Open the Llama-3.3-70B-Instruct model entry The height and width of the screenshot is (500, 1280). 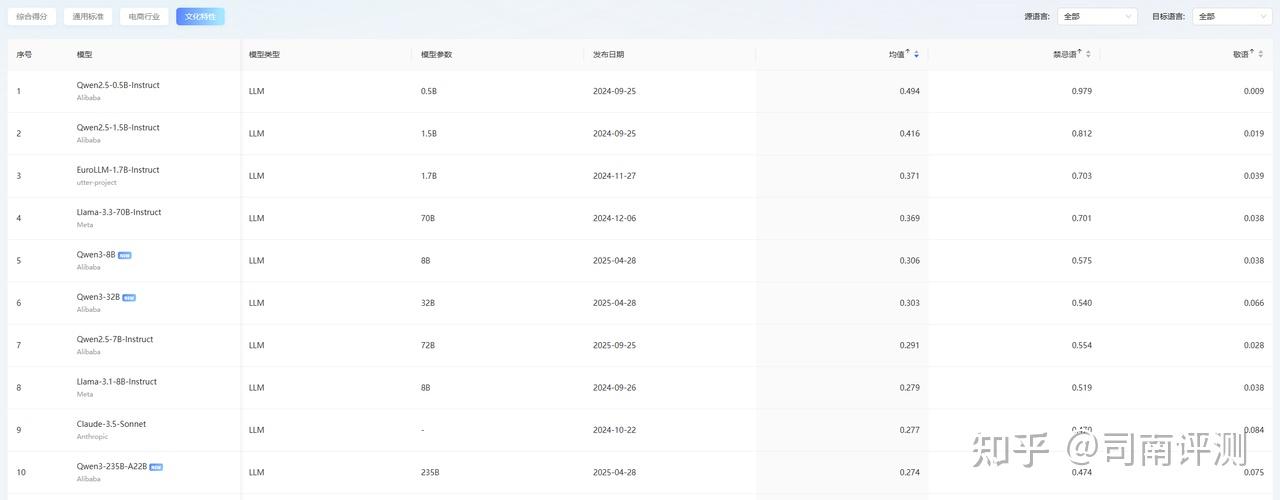pyautogui.click(x=119, y=212)
